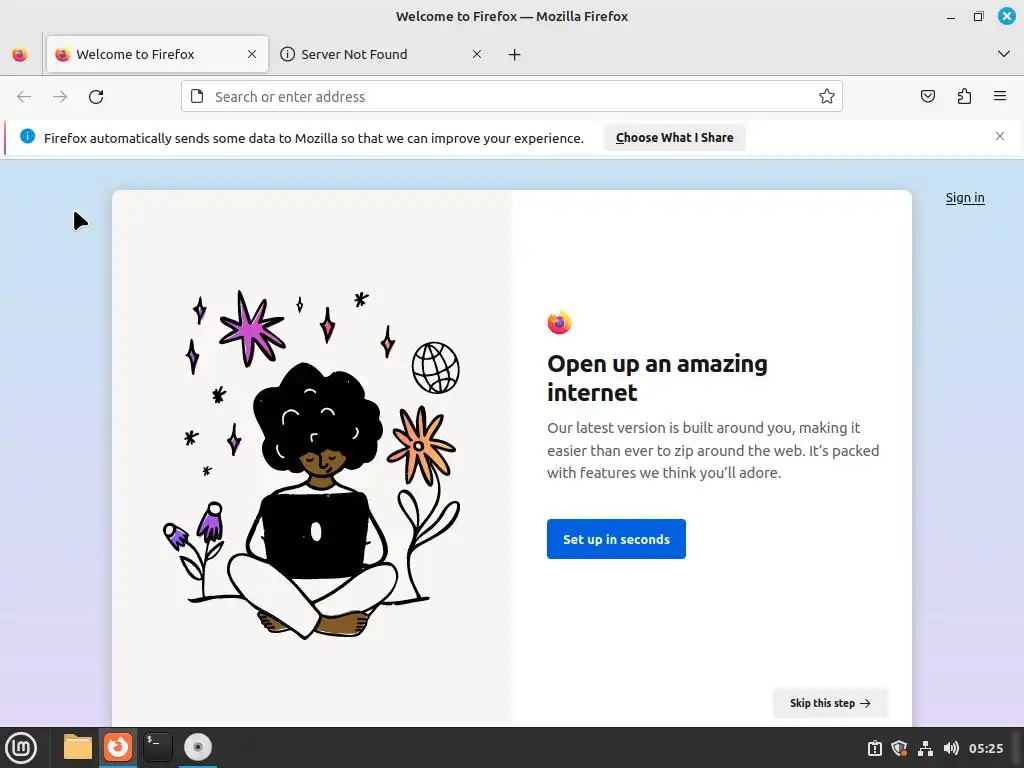Open Firefox View pinned tab icon
The image size is (1024, 768).
click(20, 54)
